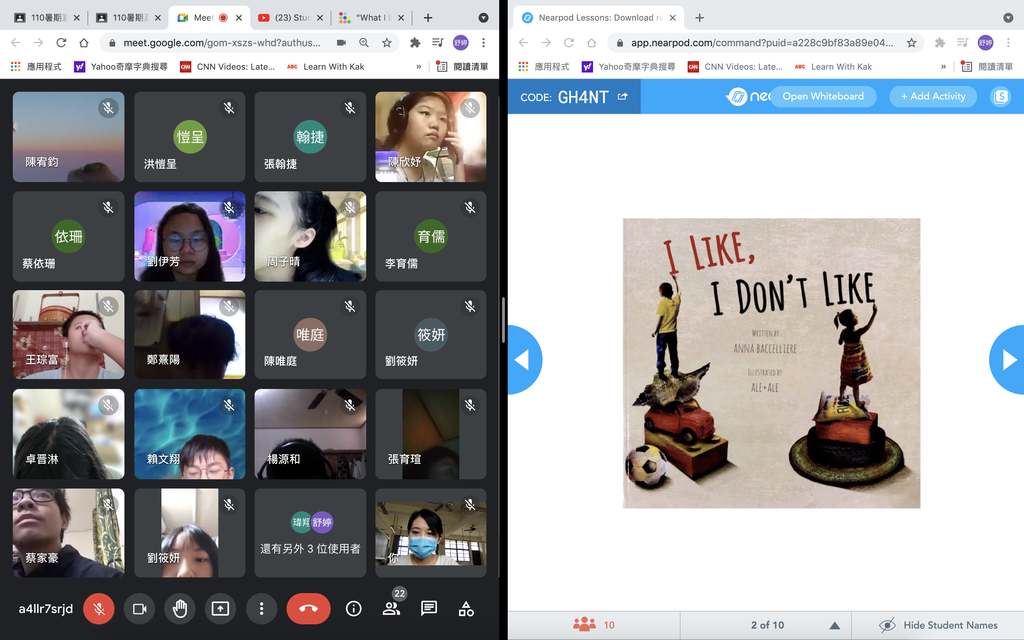
Task: Go to the previous Nearpod slide
Action: (524, 360)
